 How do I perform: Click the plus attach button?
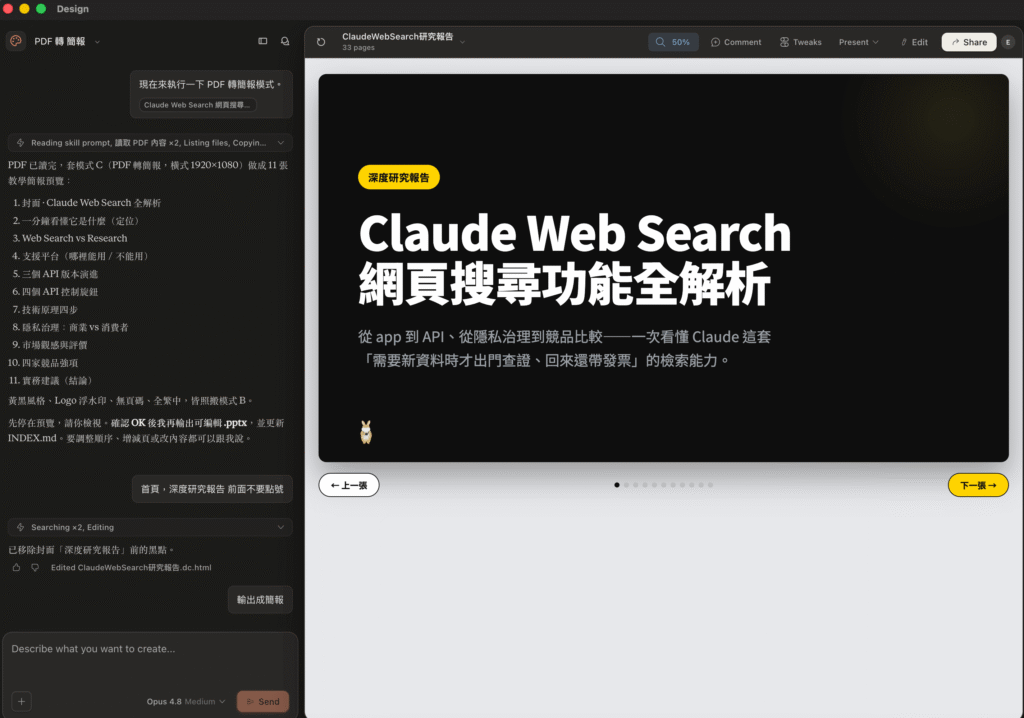coord(22,701)
